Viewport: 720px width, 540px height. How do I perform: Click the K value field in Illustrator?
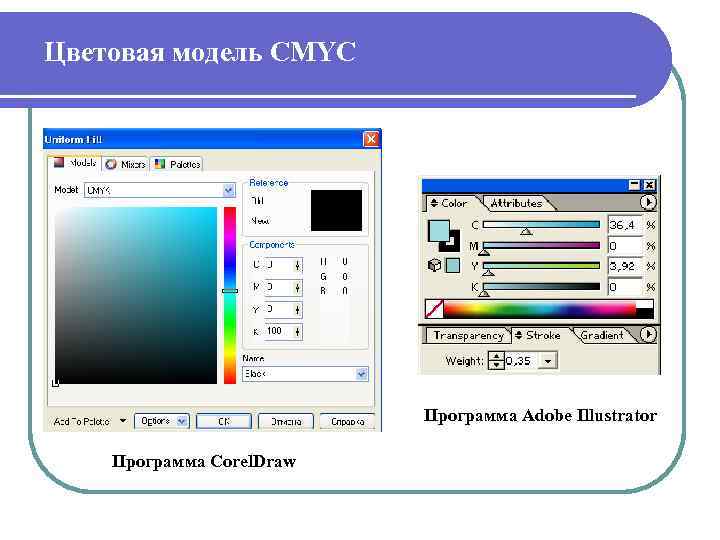[x=624, y=287]
